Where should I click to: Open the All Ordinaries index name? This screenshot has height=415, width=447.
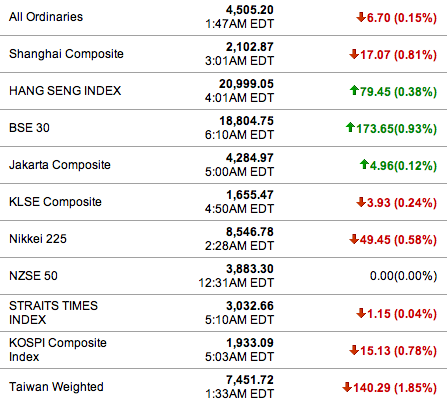click(46, 17)
